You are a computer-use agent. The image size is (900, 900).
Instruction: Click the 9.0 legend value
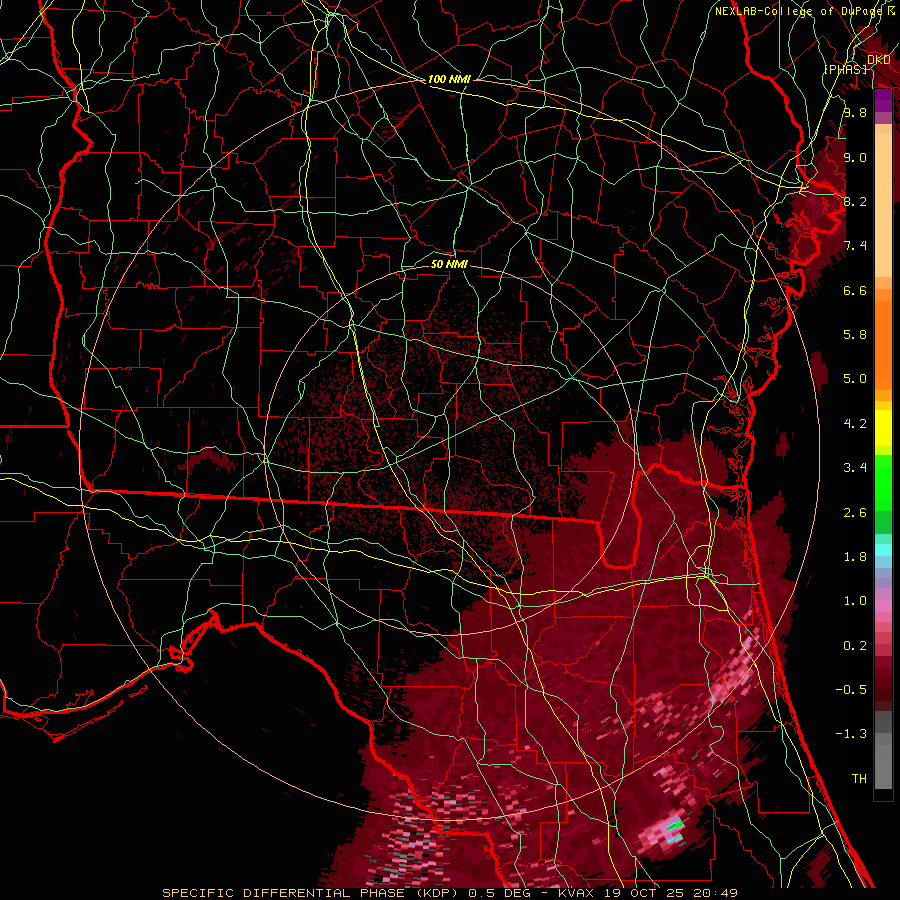click(x=855, y=157)
